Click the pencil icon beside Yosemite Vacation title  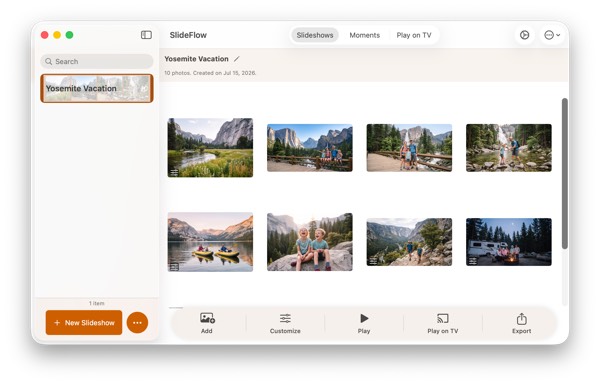click(x=237, y=59)
